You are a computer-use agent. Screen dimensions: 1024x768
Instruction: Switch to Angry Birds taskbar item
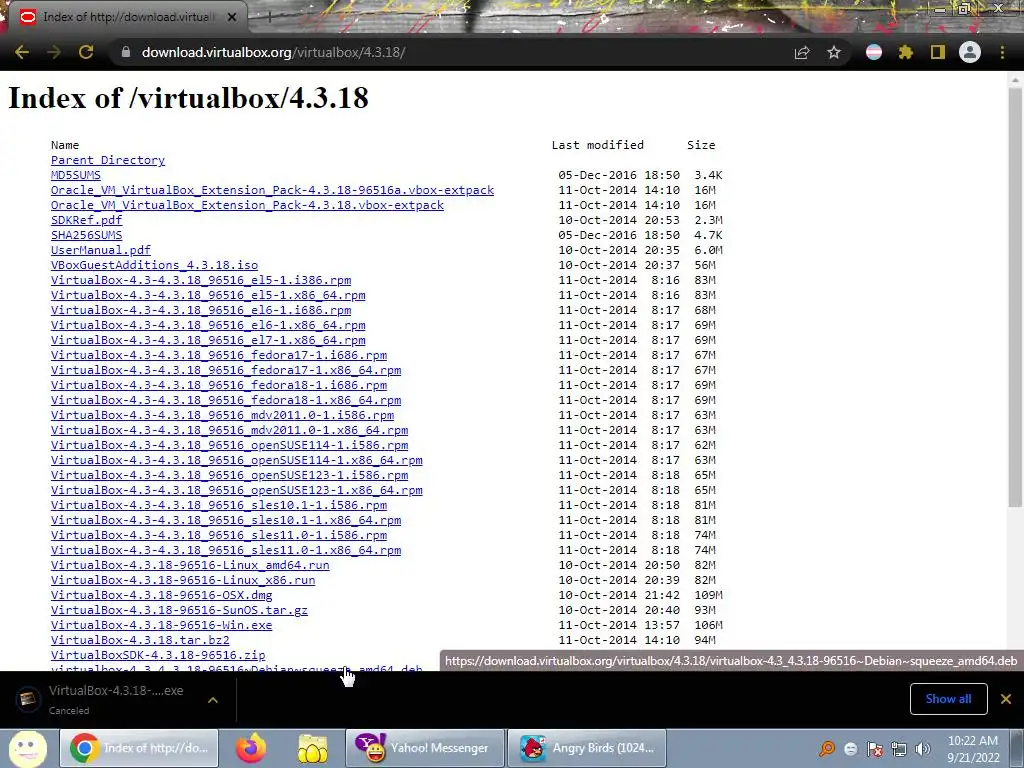pyautogui.click(x=587, y=748)
